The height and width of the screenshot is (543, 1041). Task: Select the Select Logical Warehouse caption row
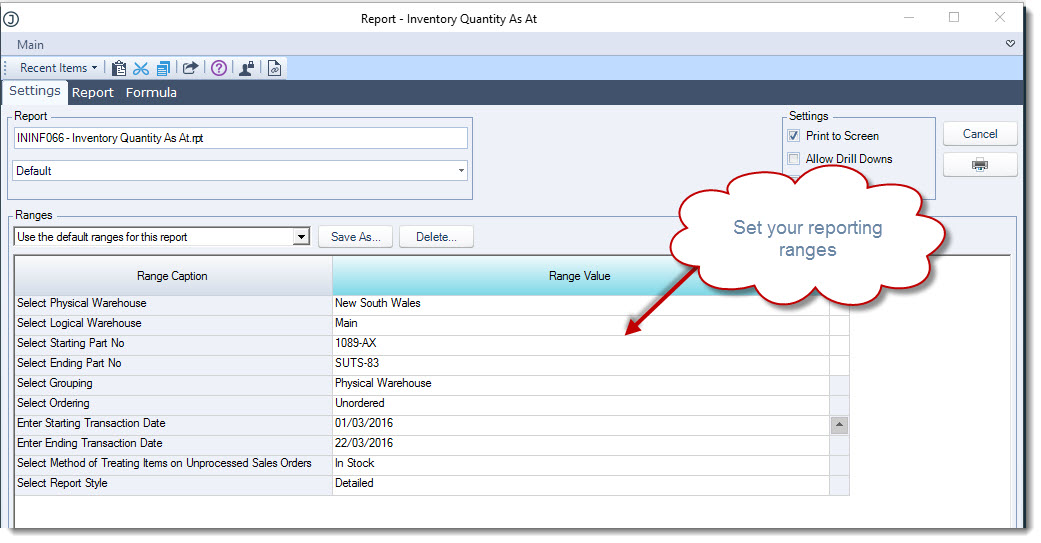coord(173,323)
